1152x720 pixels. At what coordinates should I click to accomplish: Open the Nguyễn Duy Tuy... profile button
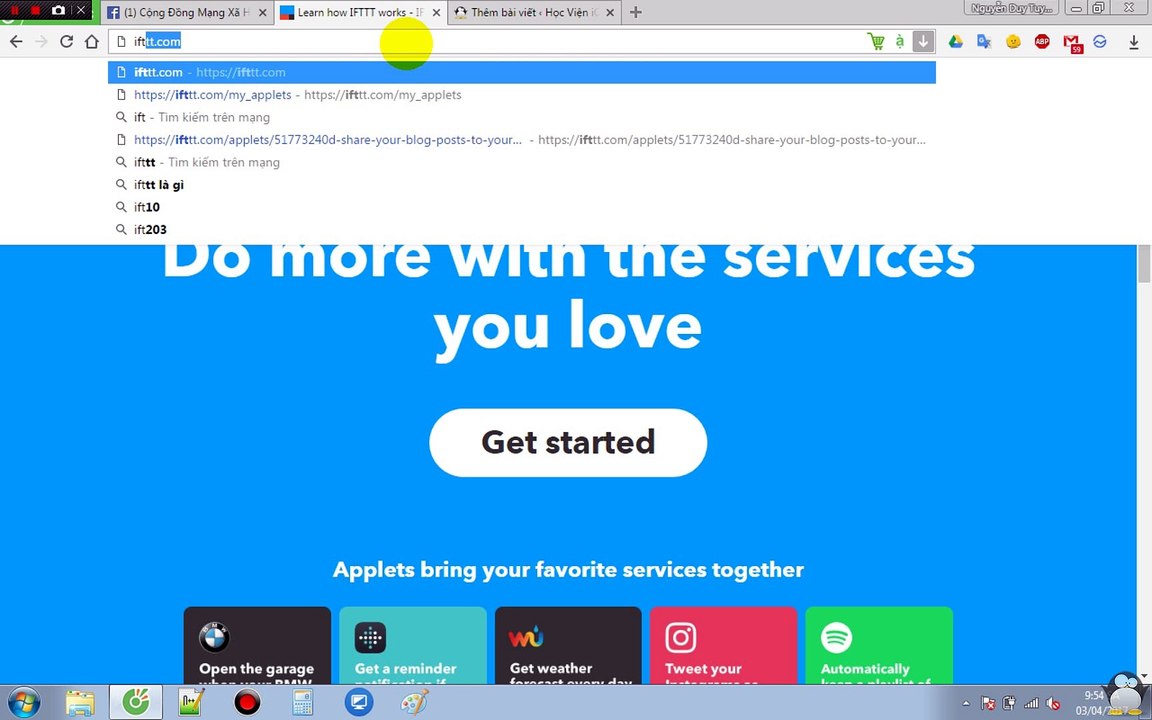tap(1011, 8)
